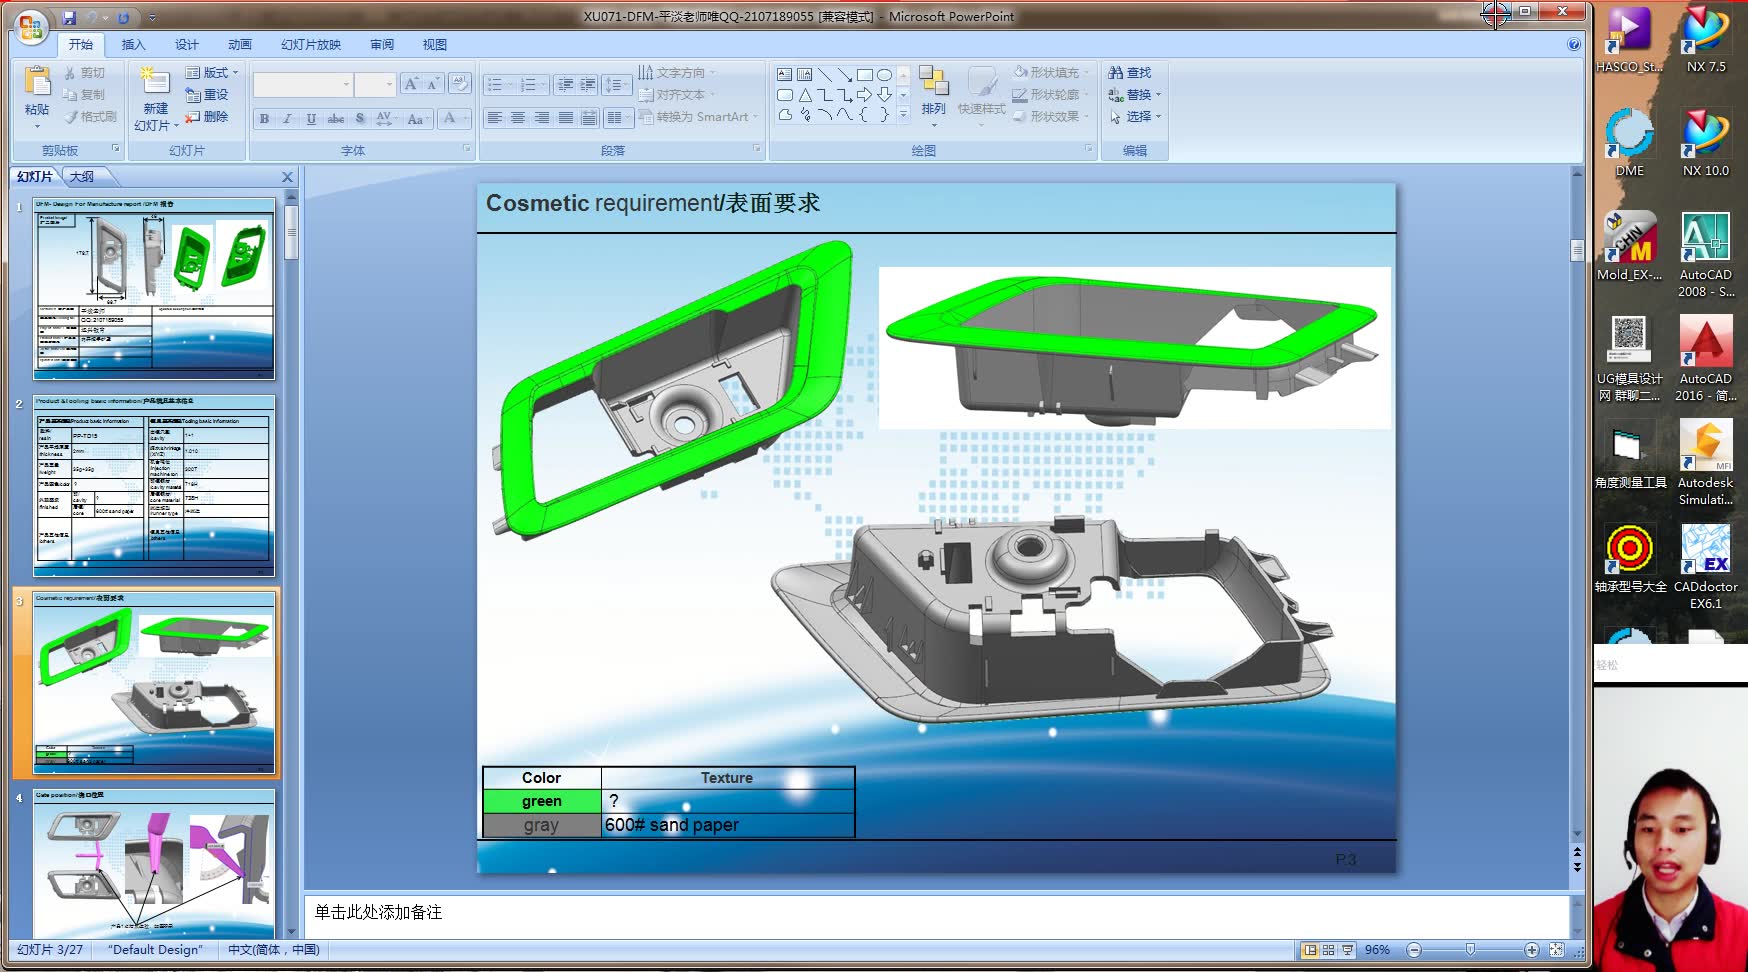The height and width of the screenshot is (972, 1748).
Task: Open NX 10.0 desktop shortcut
Action: [1705, 143]
